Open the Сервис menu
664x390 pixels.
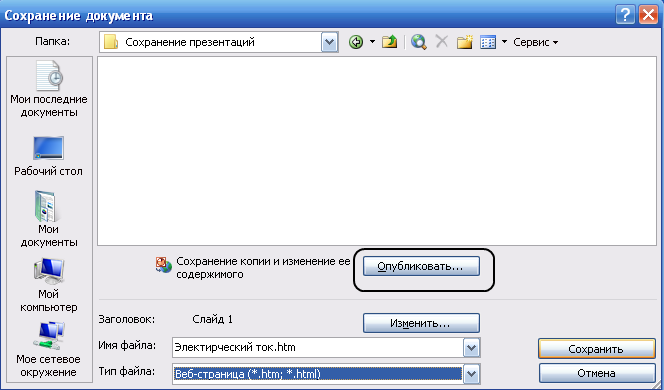536,42
